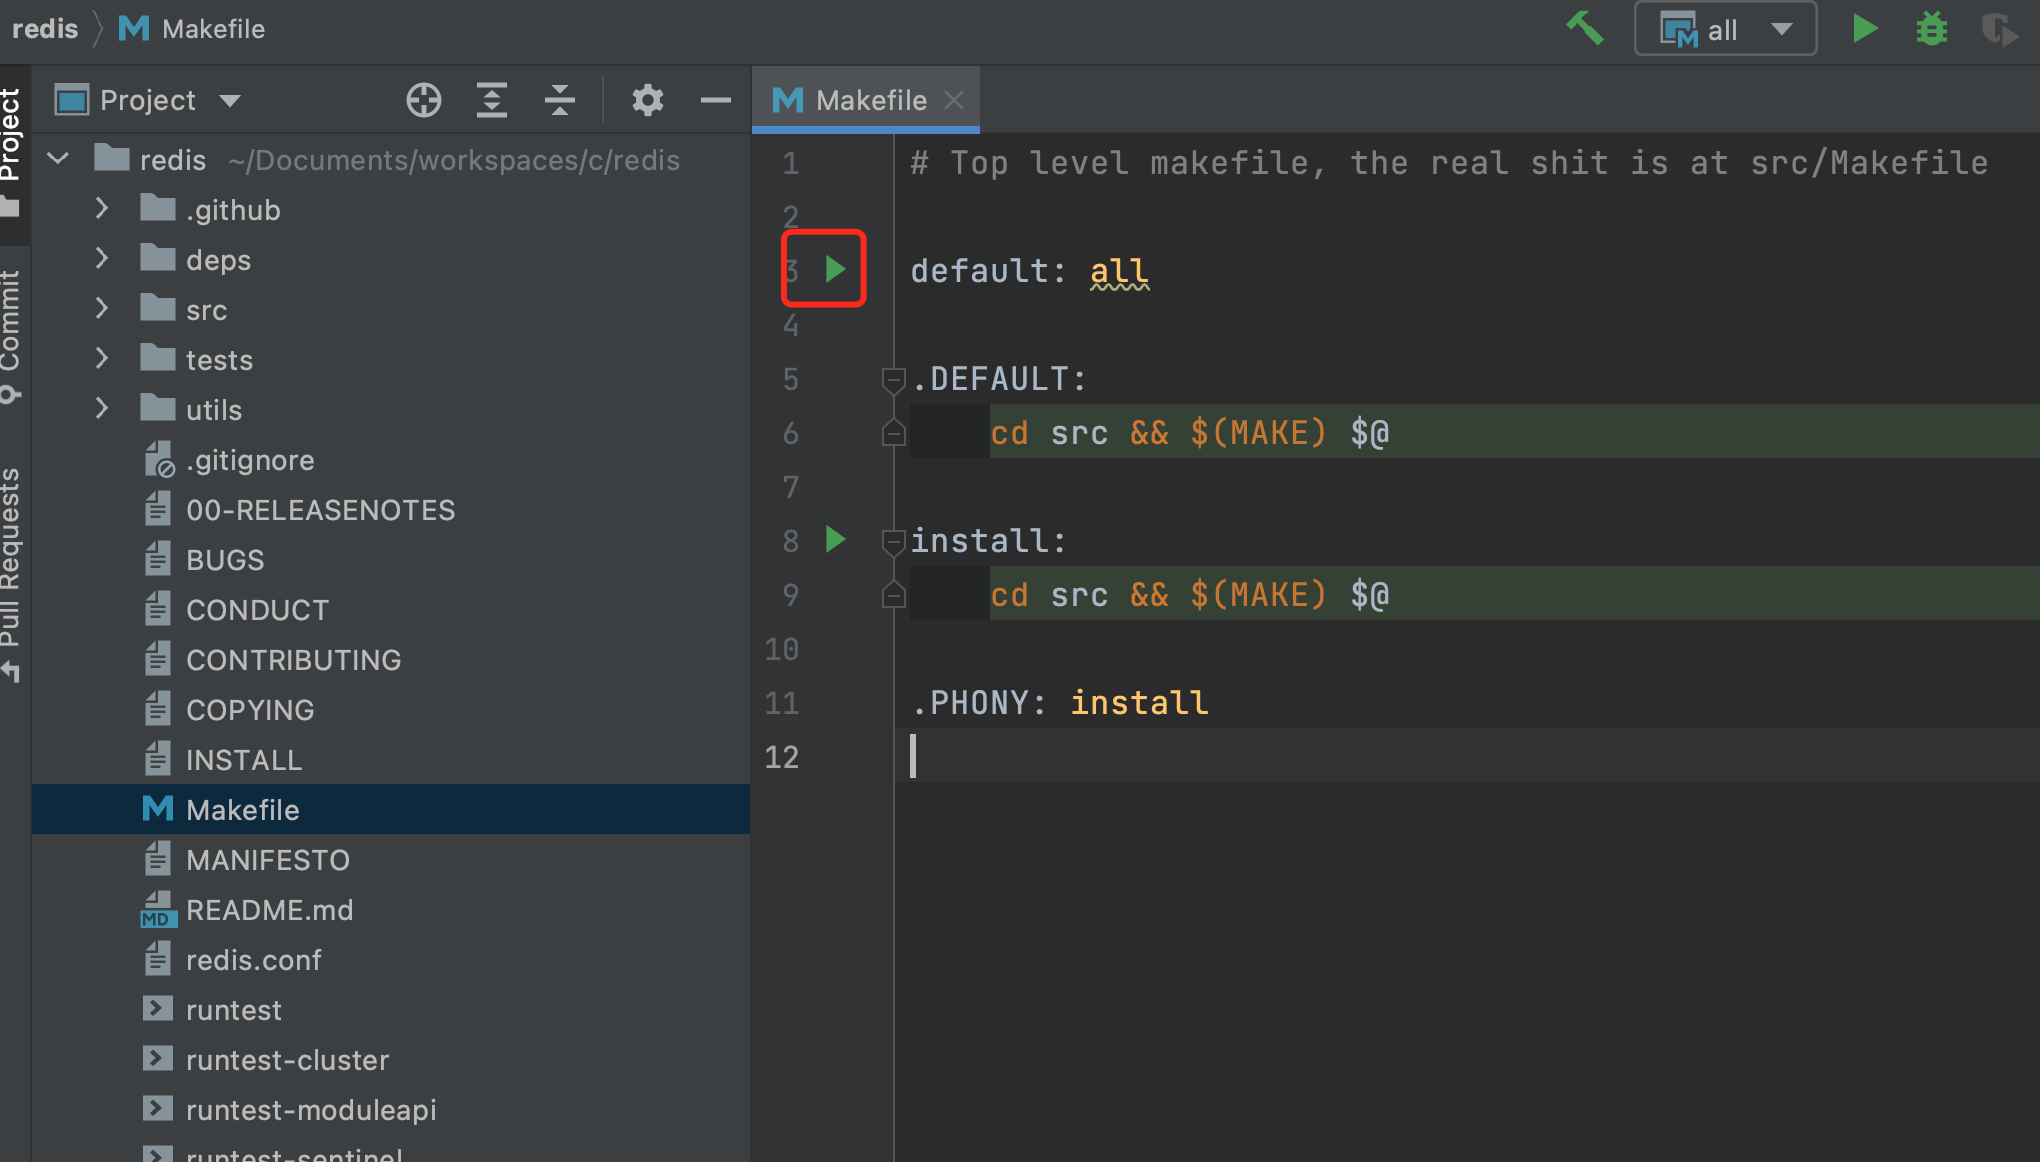The height and width of the screenshot is (1162, 2040).
Task: Click the Expand All icon in Project panel
Action: tap(492, 100)
